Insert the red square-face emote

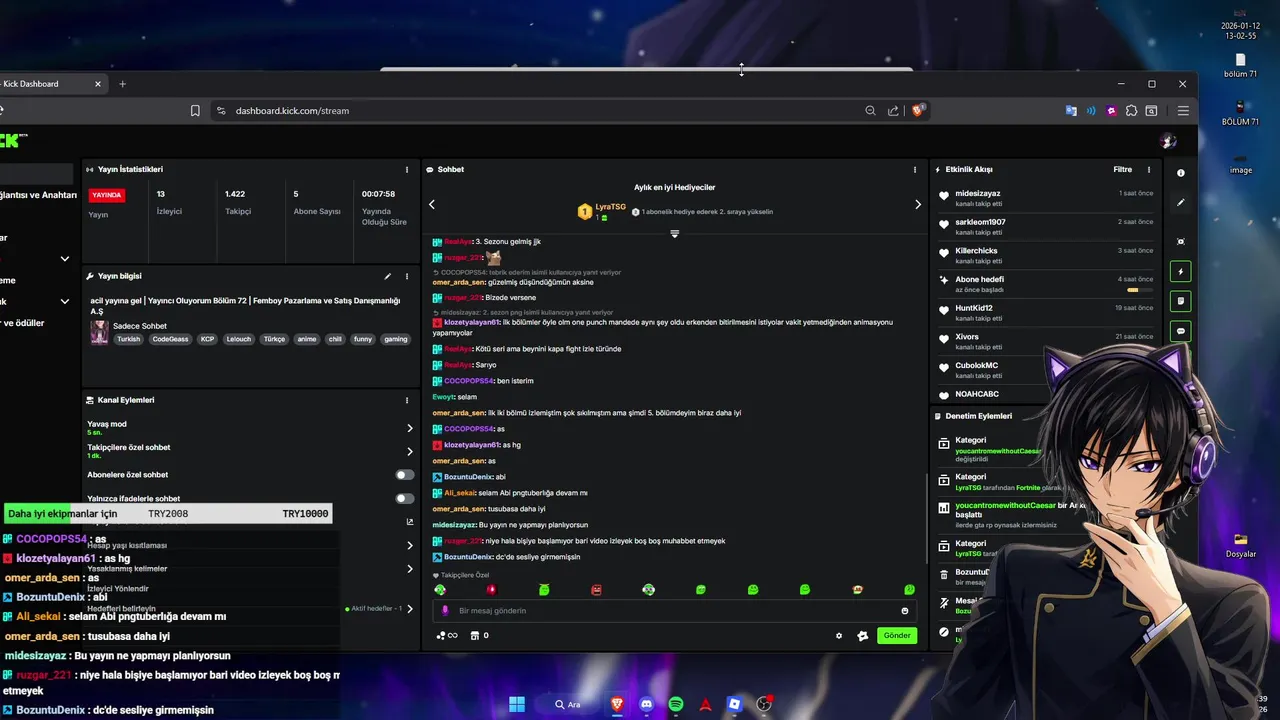(596, 590)
